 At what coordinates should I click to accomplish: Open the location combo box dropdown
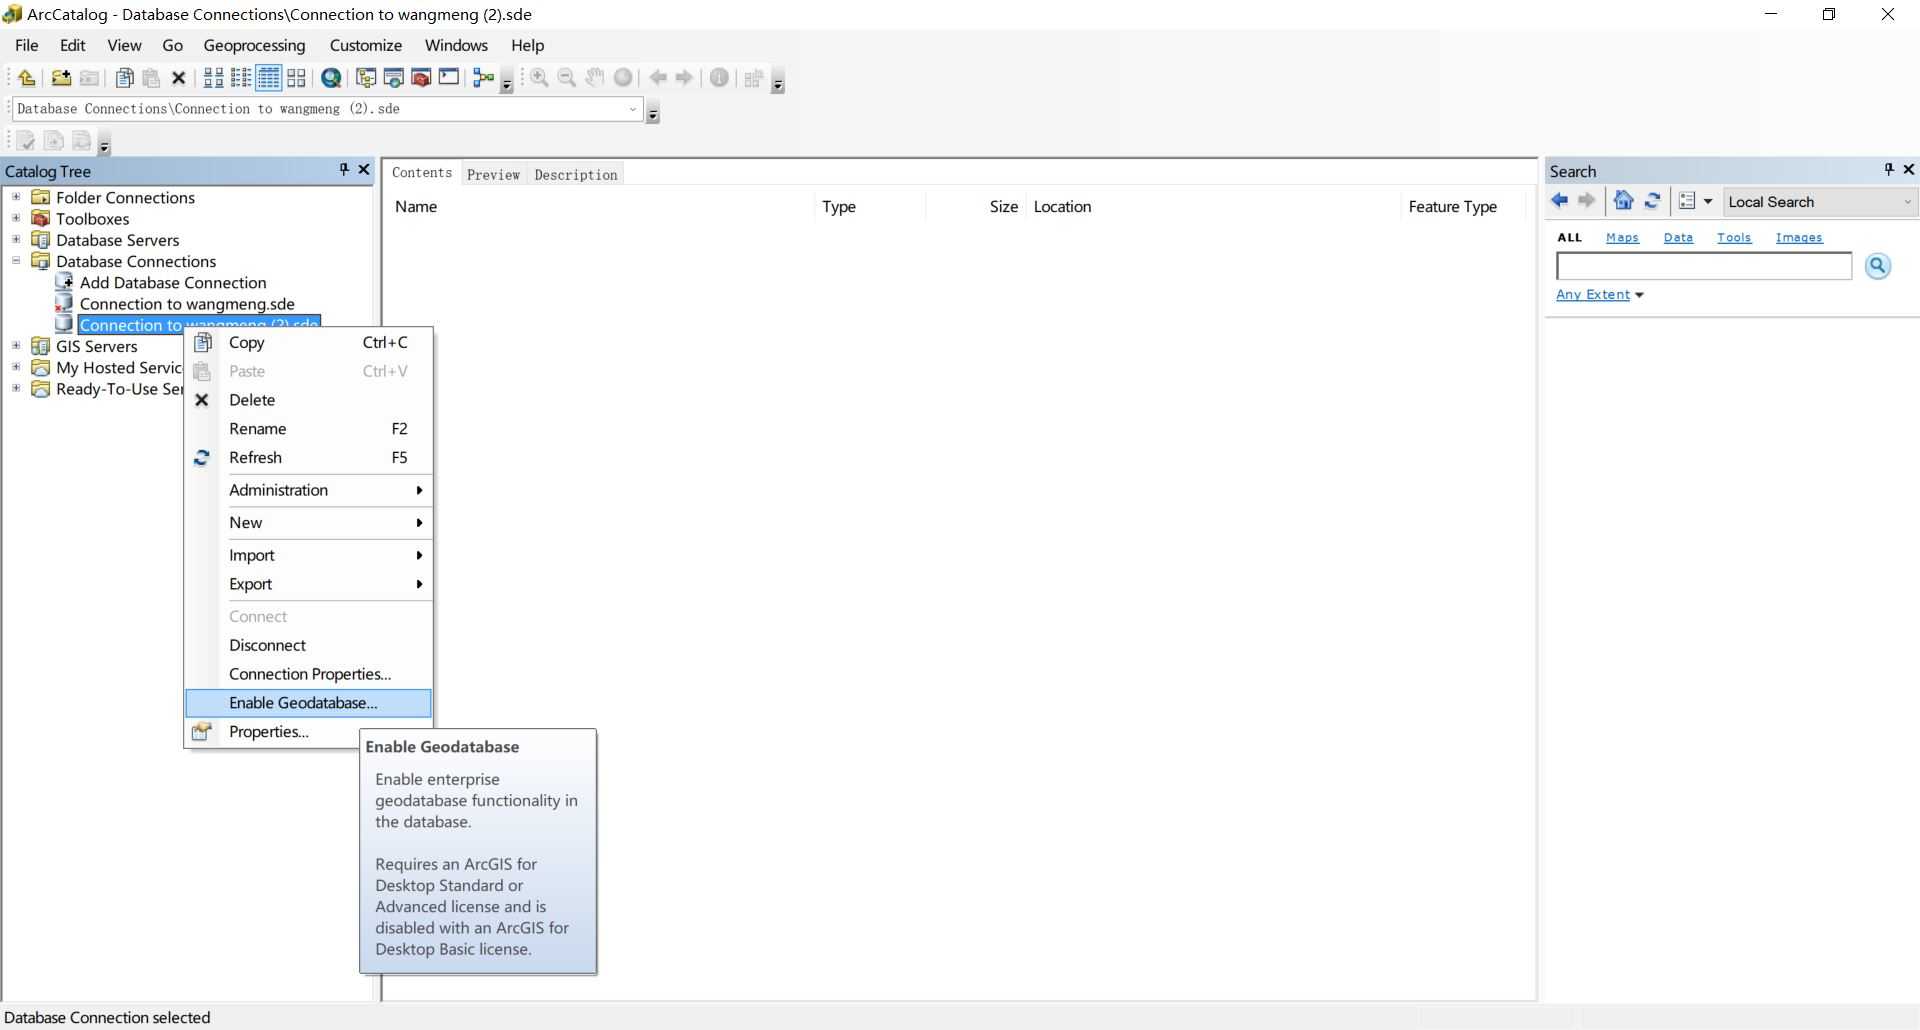(633, 109)
